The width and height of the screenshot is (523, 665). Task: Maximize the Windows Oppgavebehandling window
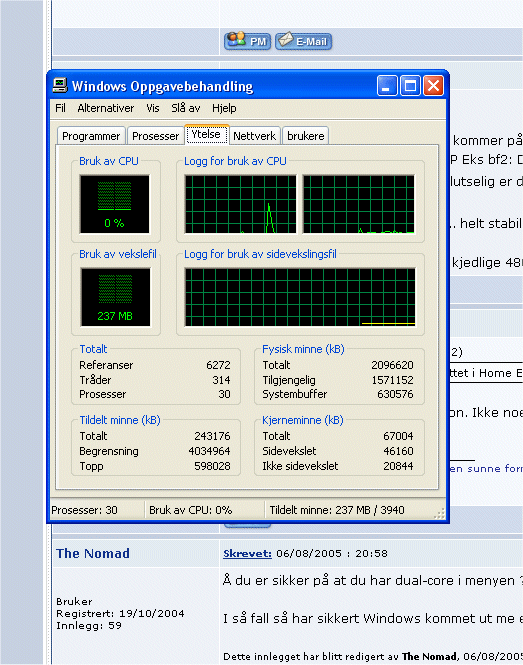[410, 86]
